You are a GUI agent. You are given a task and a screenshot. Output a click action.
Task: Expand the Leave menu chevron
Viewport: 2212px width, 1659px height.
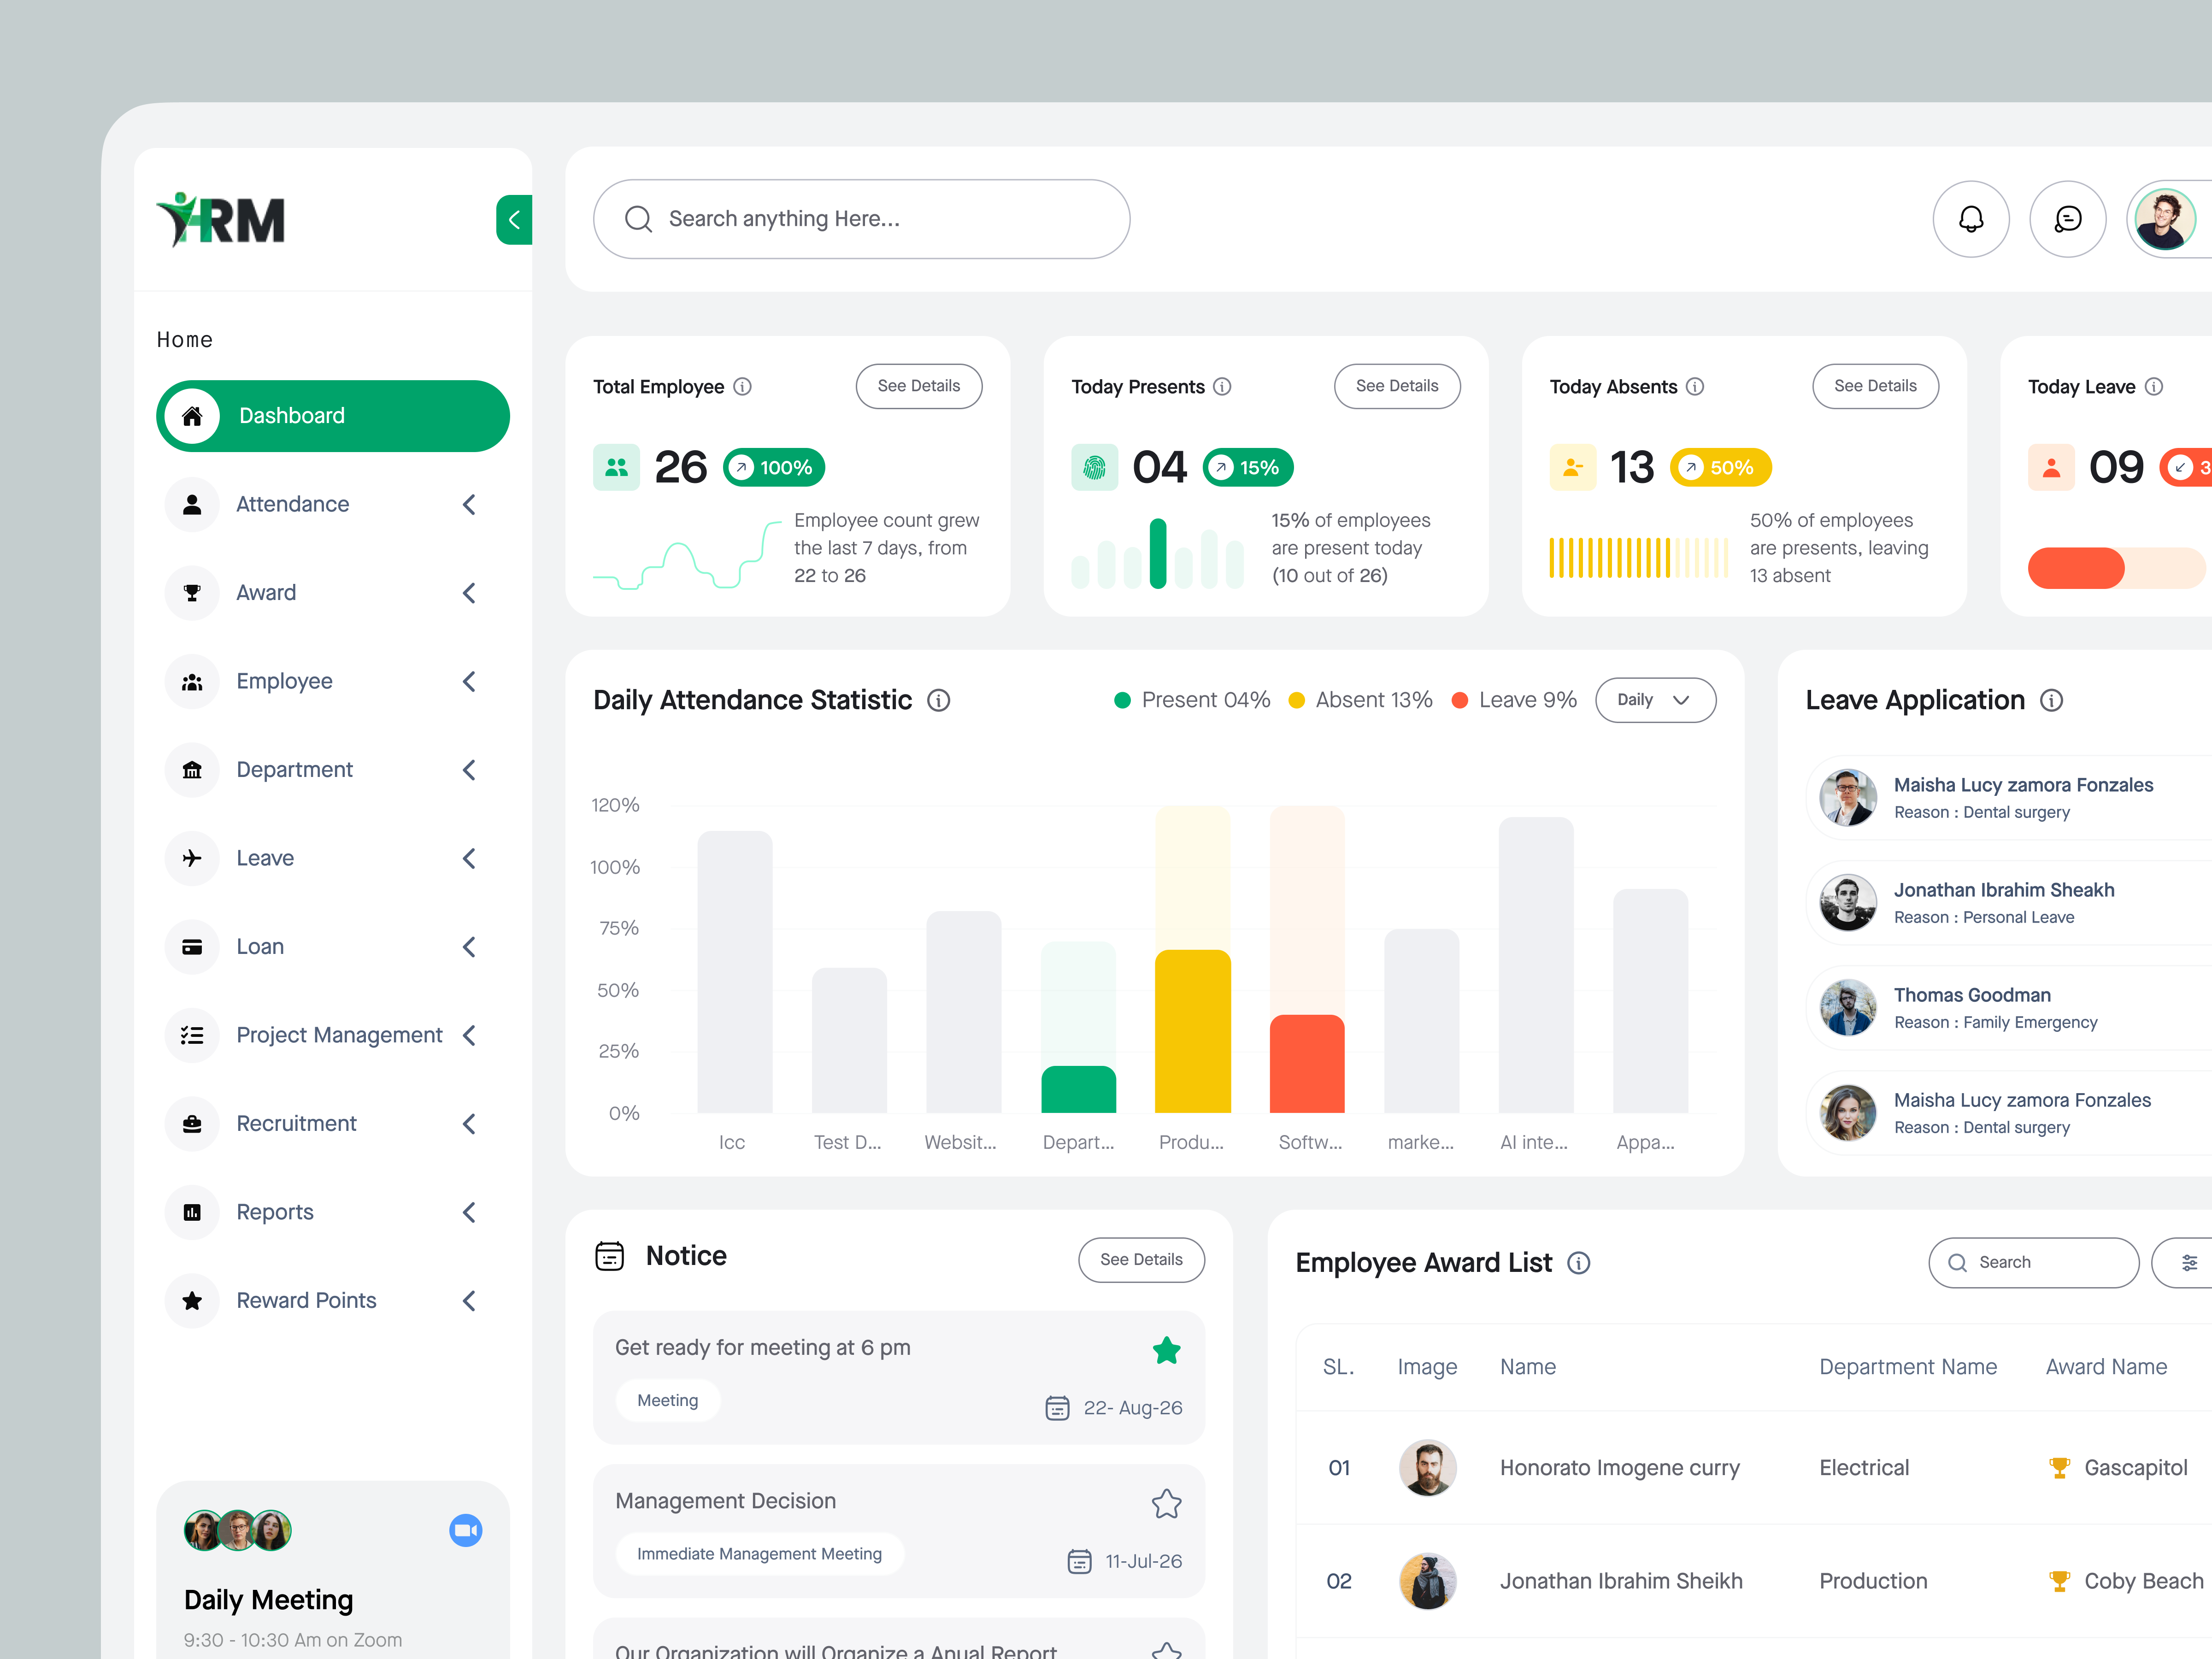[469, 858]
